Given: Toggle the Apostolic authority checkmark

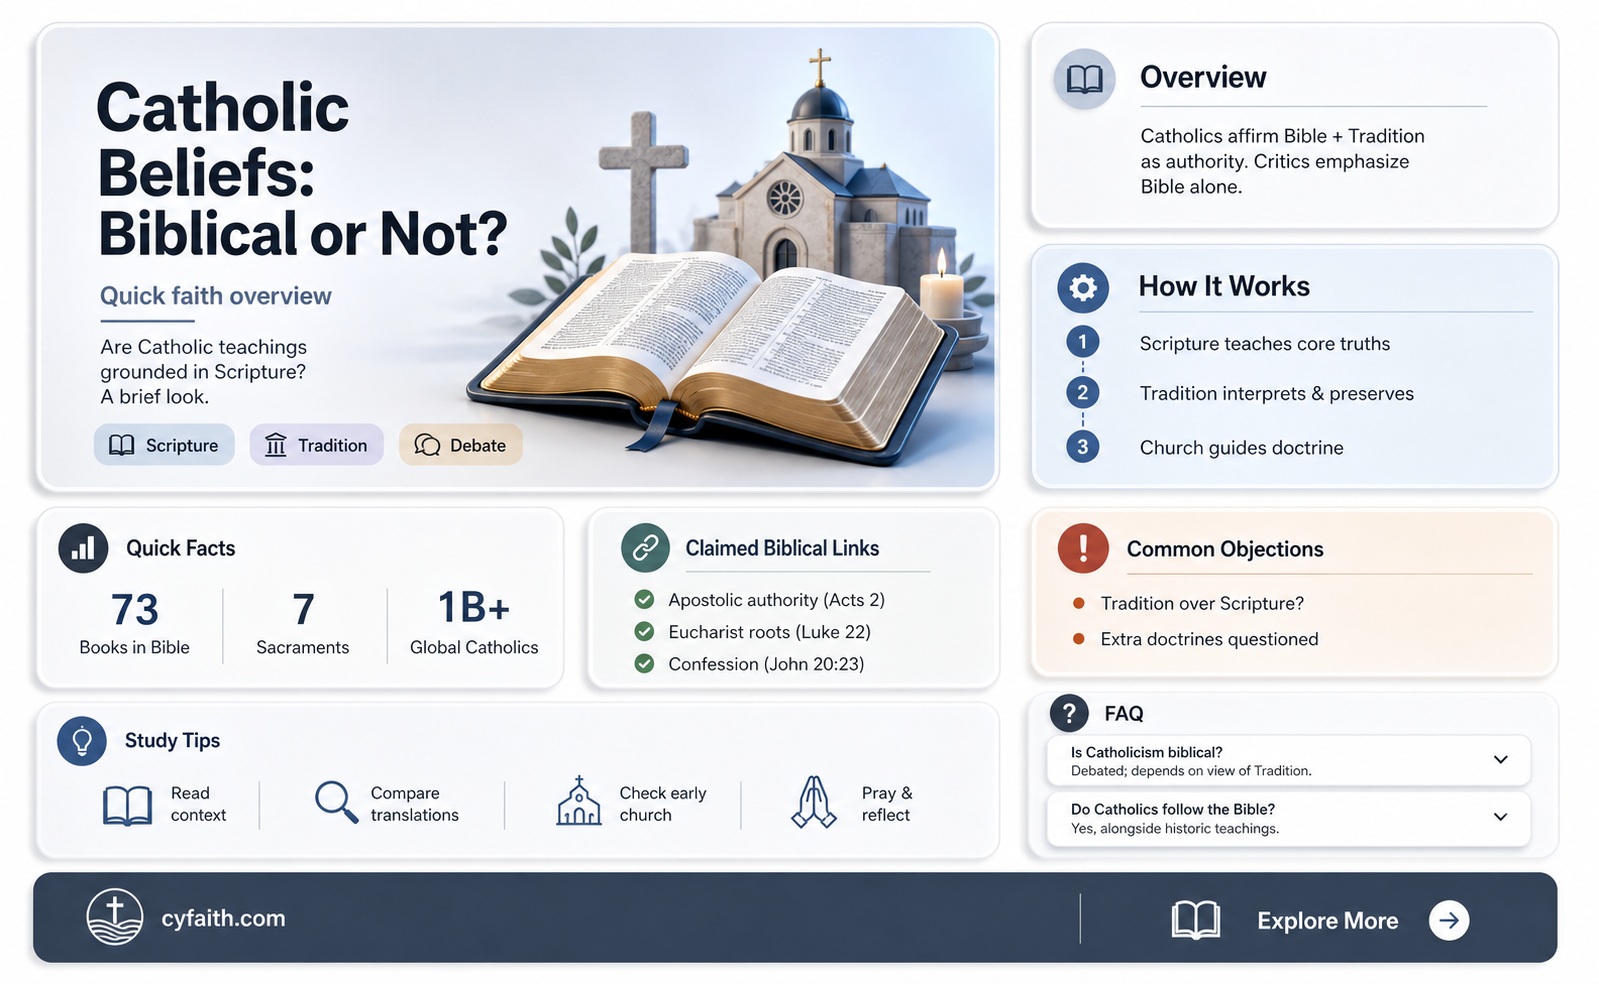Looking at the screenshot, I should [x=645, y=599].
